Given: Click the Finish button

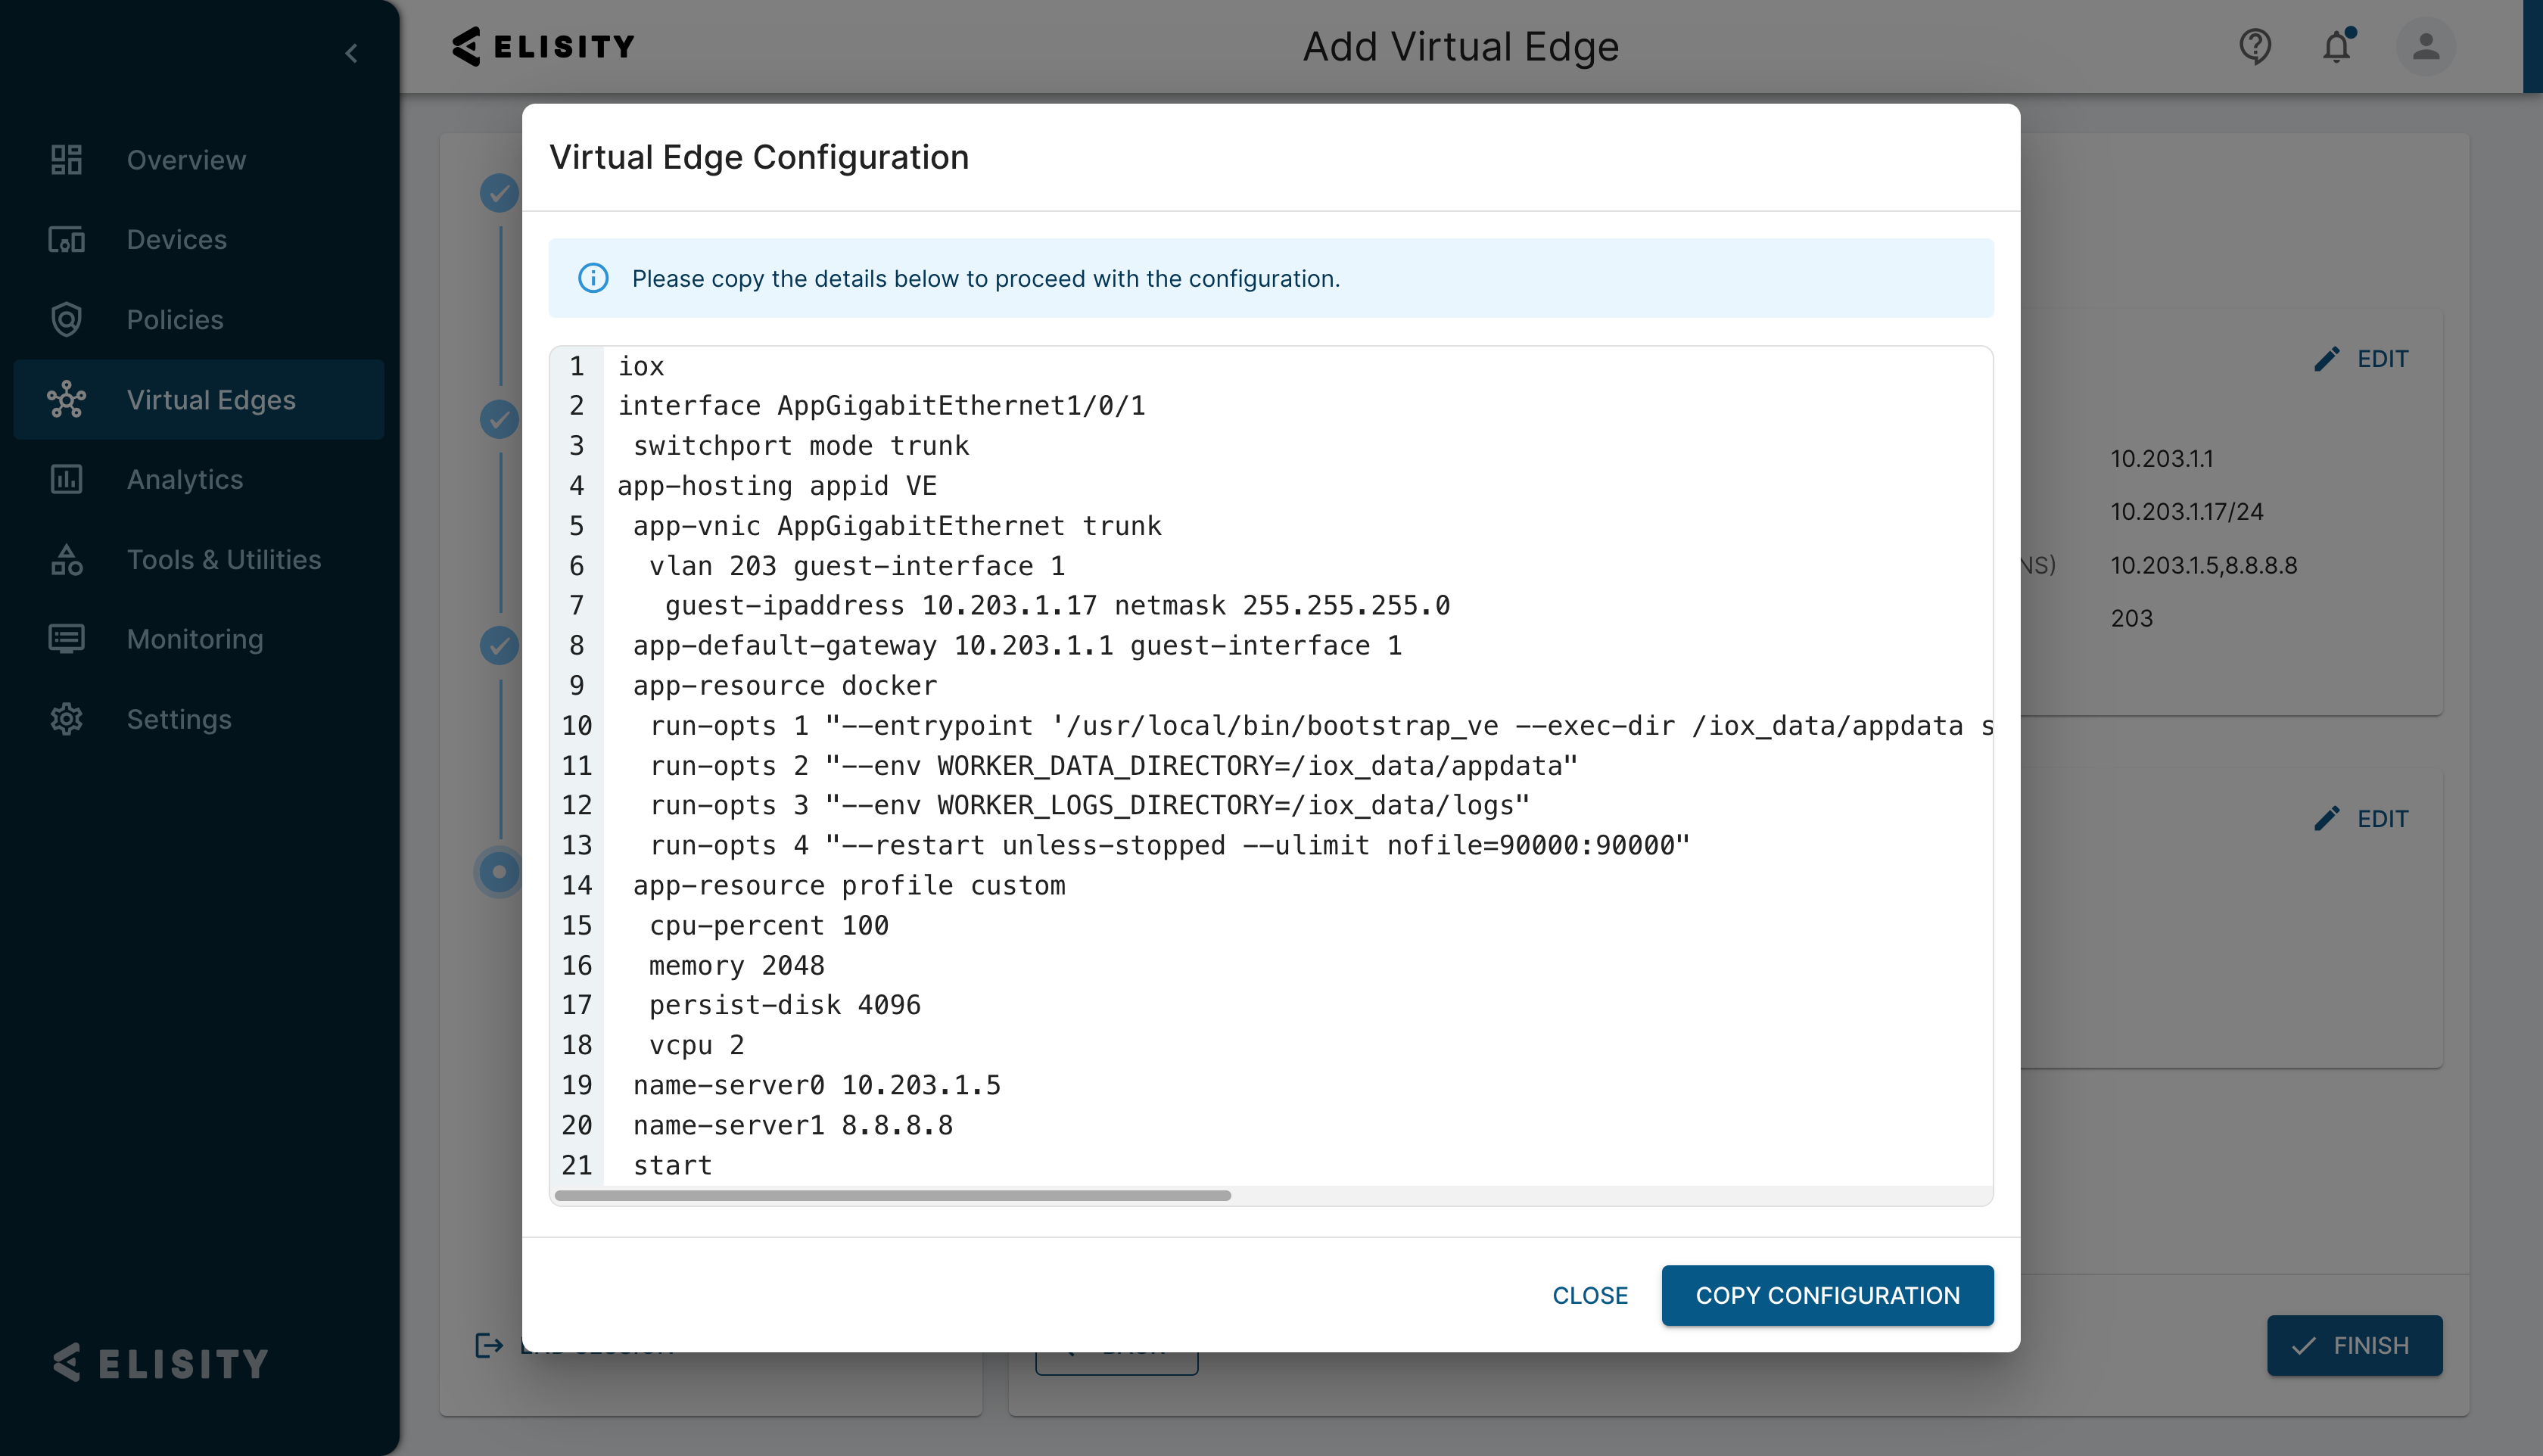Looking at the screenshot, I should click(x=2354, y=1345).
